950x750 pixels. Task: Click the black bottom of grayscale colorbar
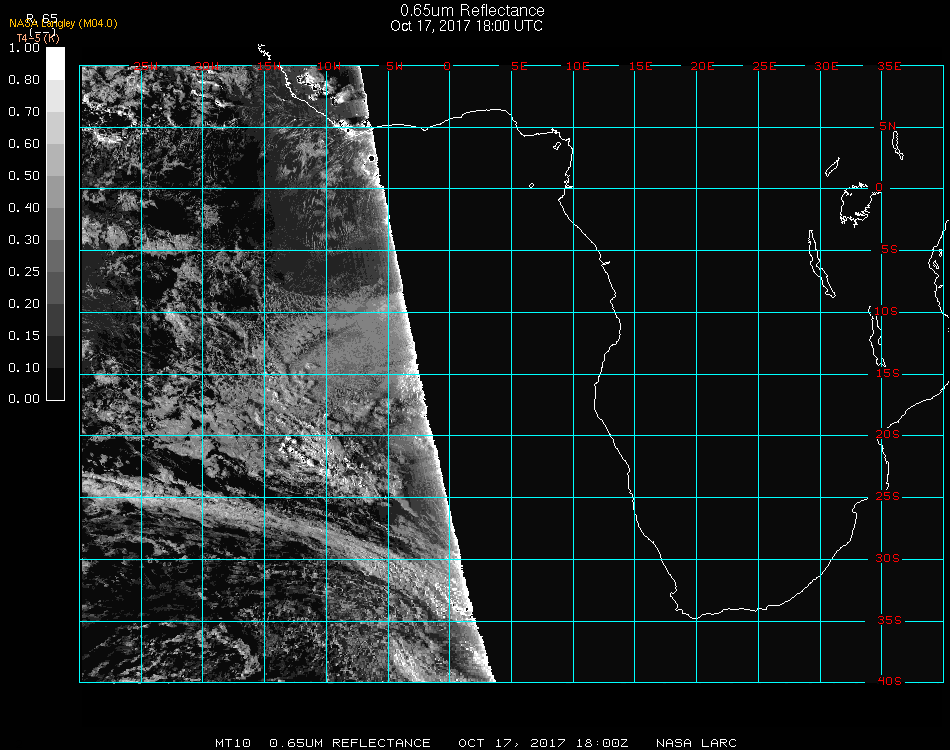click(x=55, y=383)
